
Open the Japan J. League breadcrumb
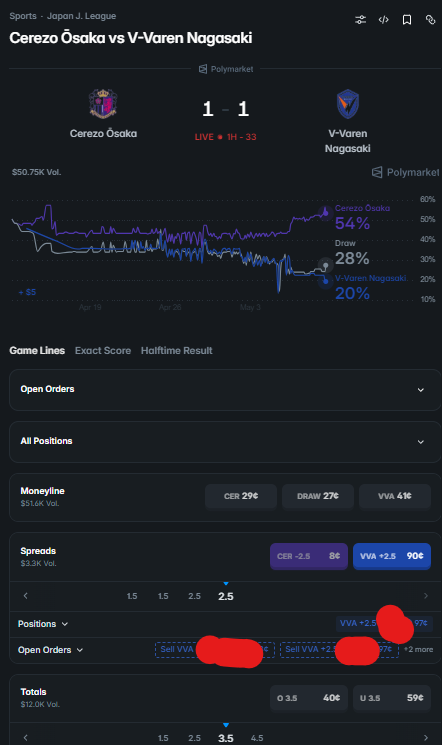pos(81,16)
